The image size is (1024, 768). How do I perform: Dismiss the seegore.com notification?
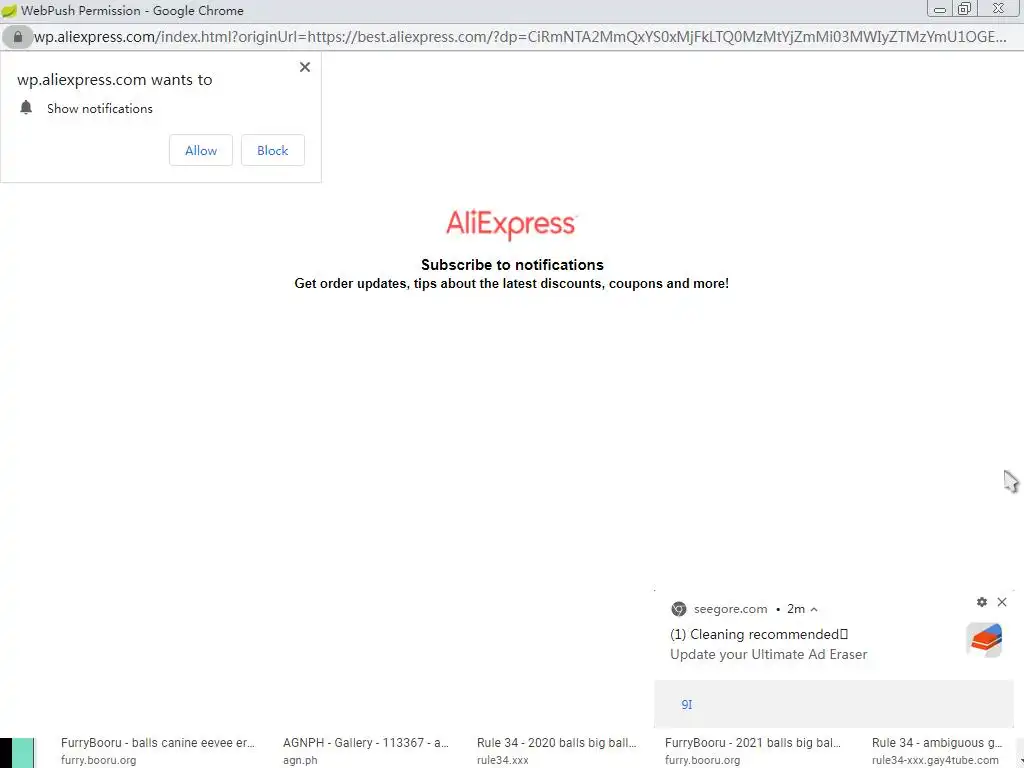pyautogui.click(x=1002, y=602)
